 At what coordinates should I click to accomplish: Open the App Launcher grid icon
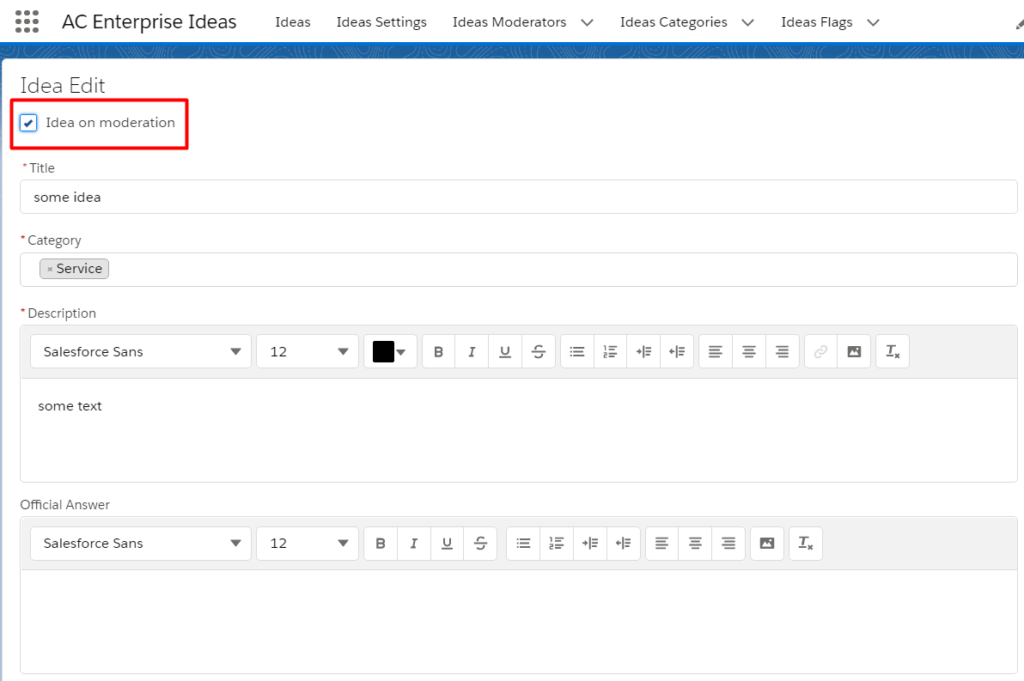(27, 22)
